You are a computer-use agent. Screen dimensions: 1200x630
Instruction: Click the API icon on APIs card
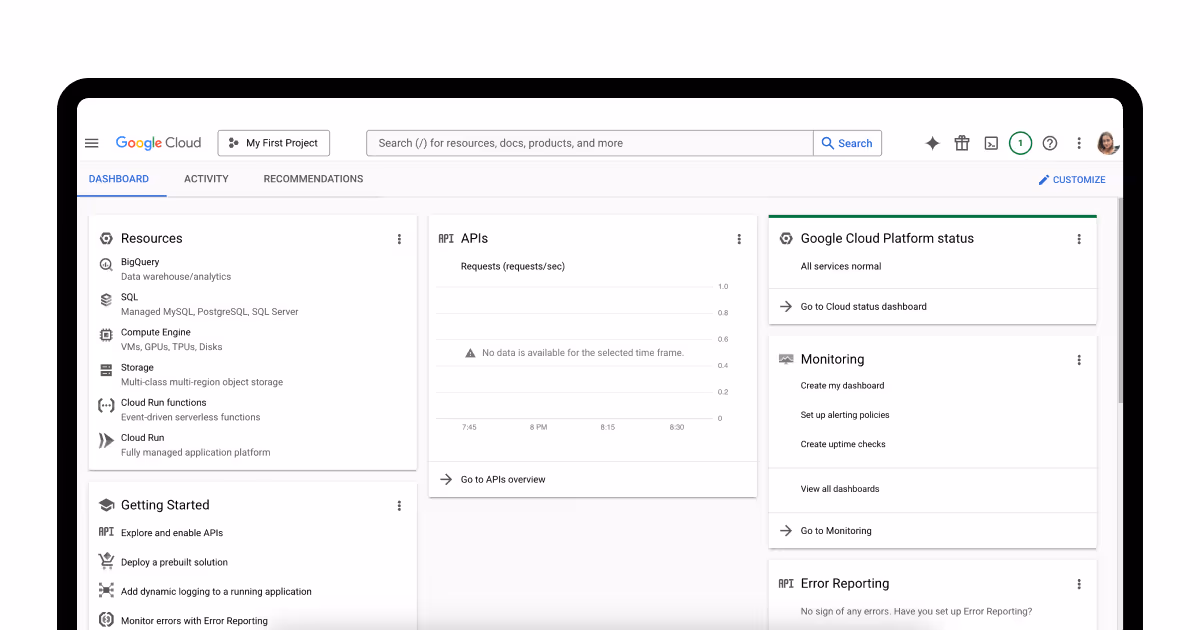tap(446, 238)
